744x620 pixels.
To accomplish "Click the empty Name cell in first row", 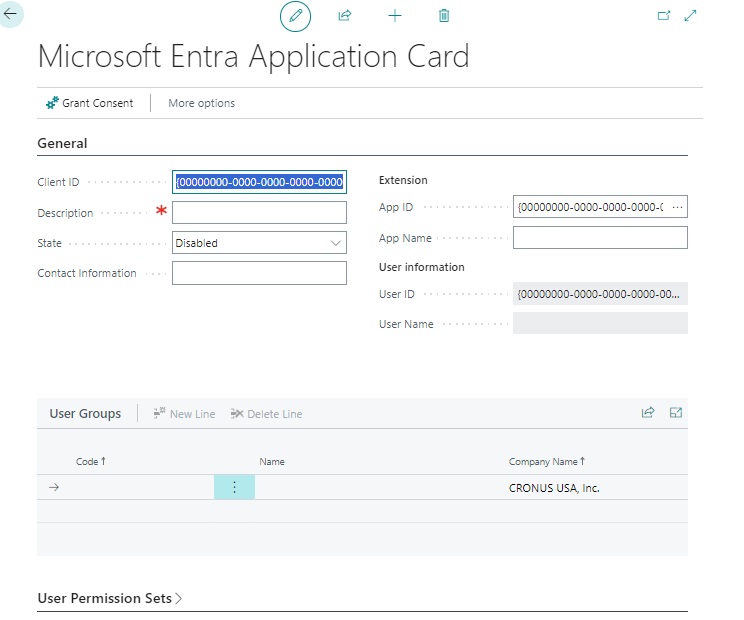I will pyautogui.click(x=380, y=487).
